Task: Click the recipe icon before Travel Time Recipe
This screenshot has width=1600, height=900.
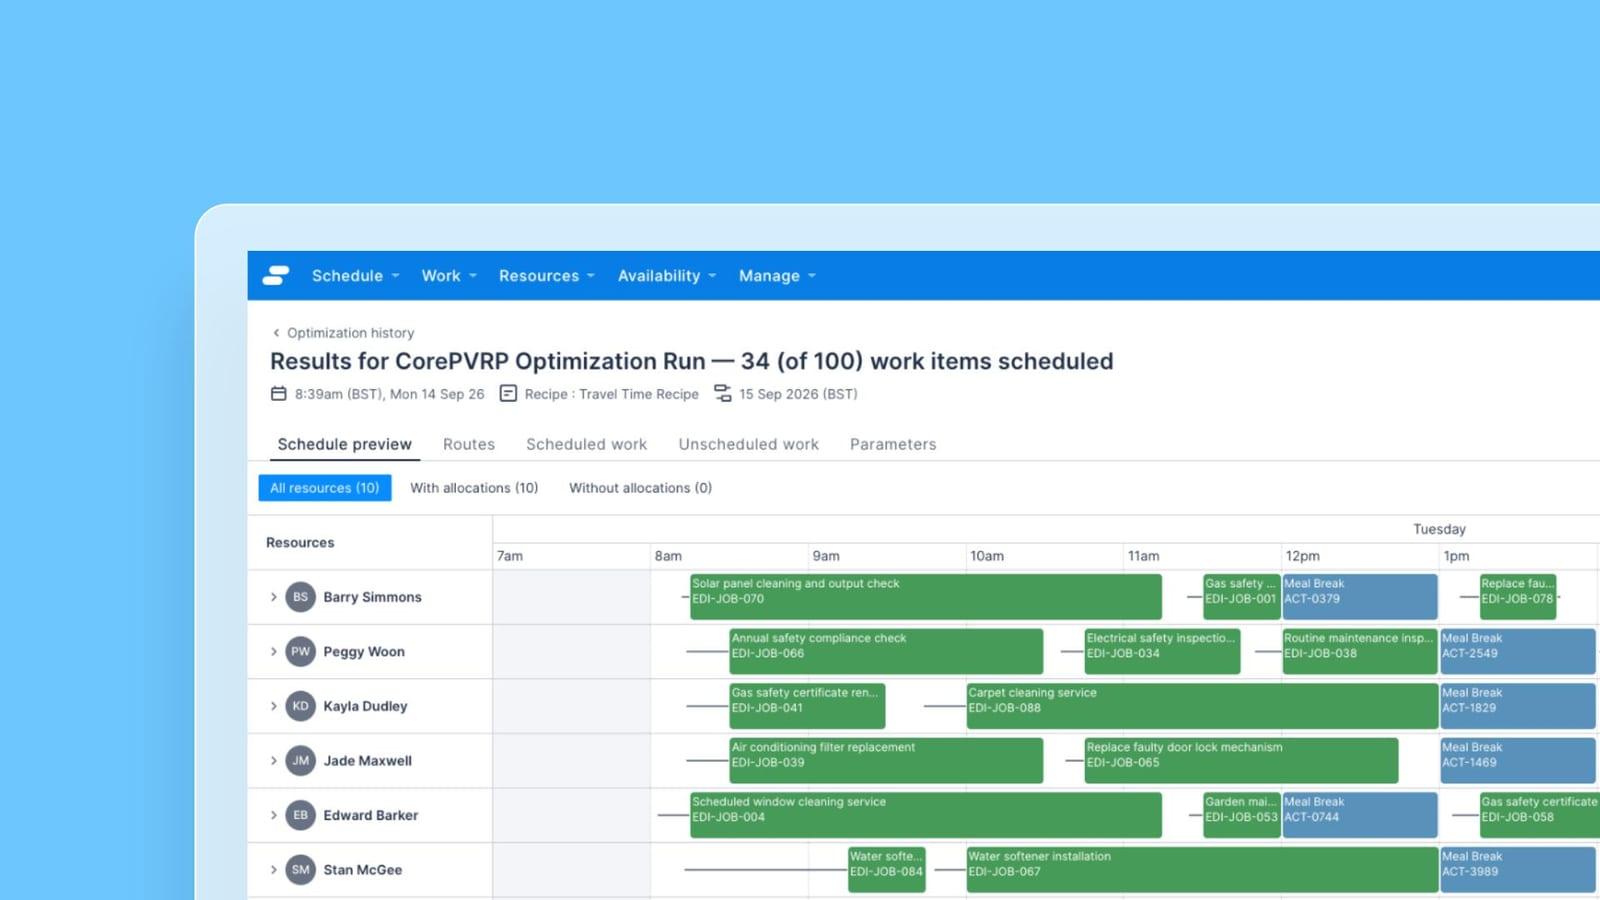Action: click(508, 394)
